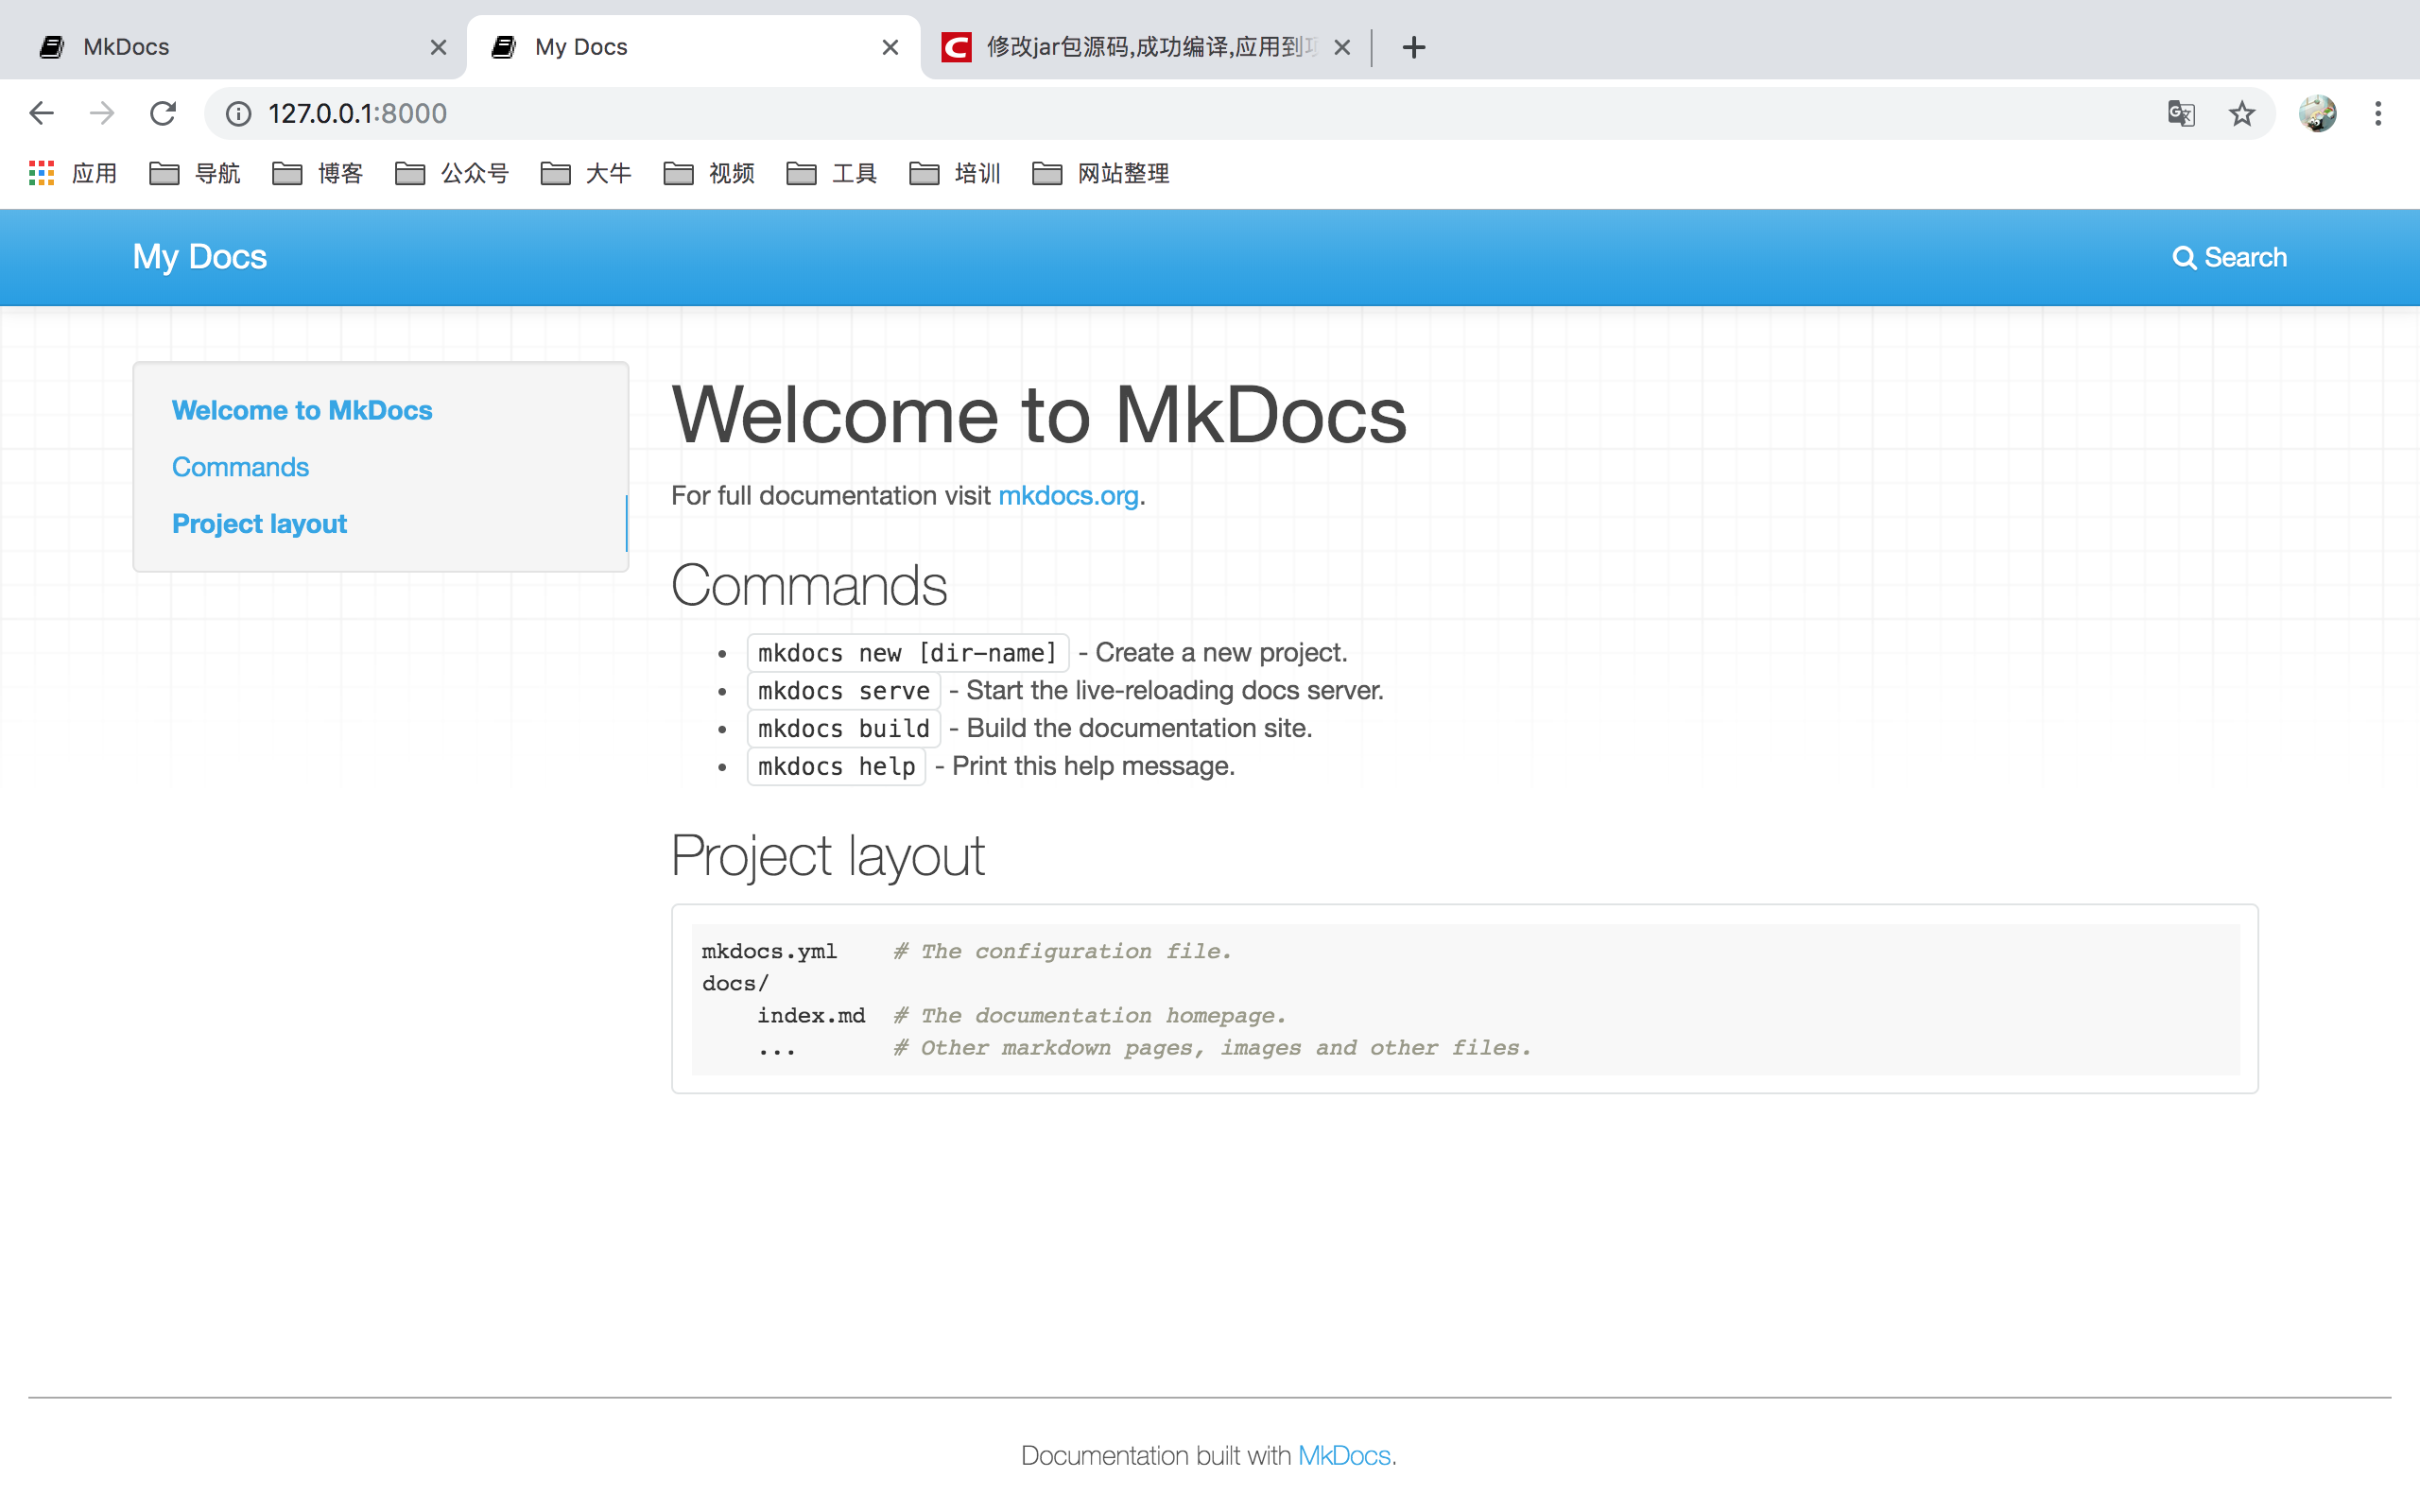Open a new browser tab
The width and height of the screenshot is (2420, 1512).
click(1413, 46)
